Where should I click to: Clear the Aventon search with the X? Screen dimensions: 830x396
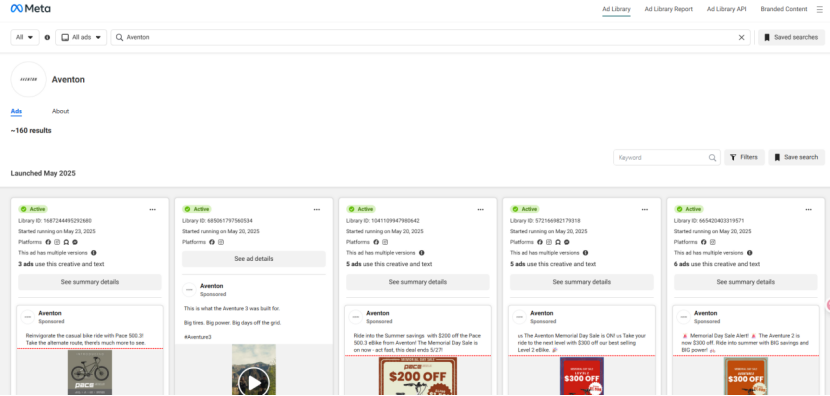coord(741,38)
